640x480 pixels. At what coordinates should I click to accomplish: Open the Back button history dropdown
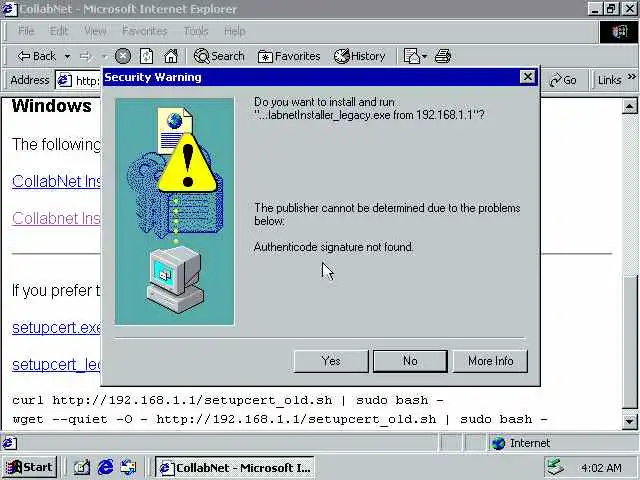(x=67, y=56)
